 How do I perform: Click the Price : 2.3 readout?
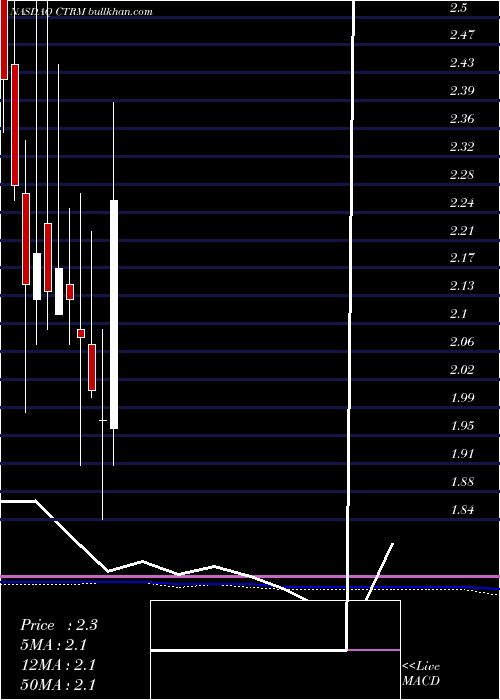click(59, 625)
